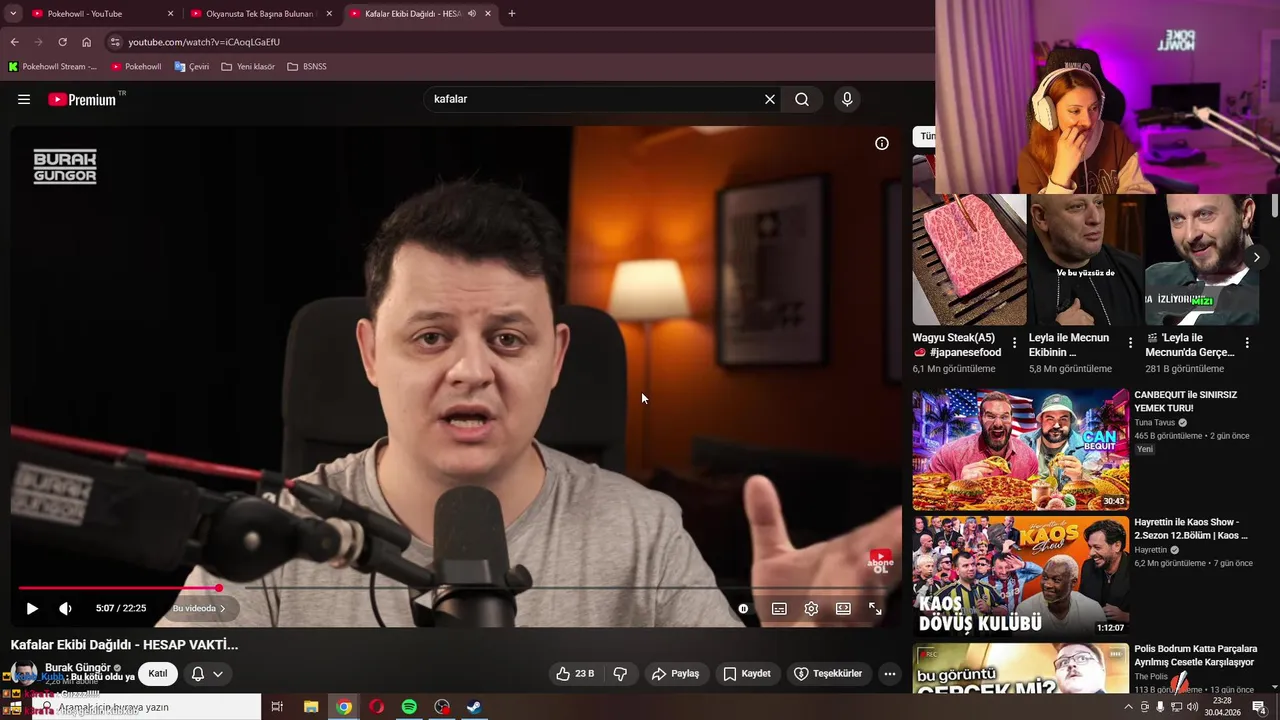Open Yeni klasör bookmark folder

pyautogui.click(x=248, y=67)
